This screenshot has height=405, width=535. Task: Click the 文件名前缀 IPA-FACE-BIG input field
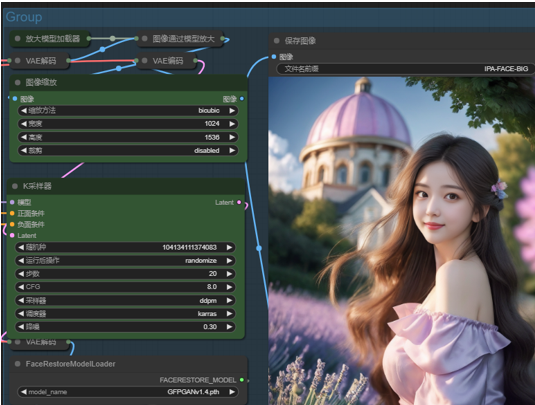coord(405,69)
